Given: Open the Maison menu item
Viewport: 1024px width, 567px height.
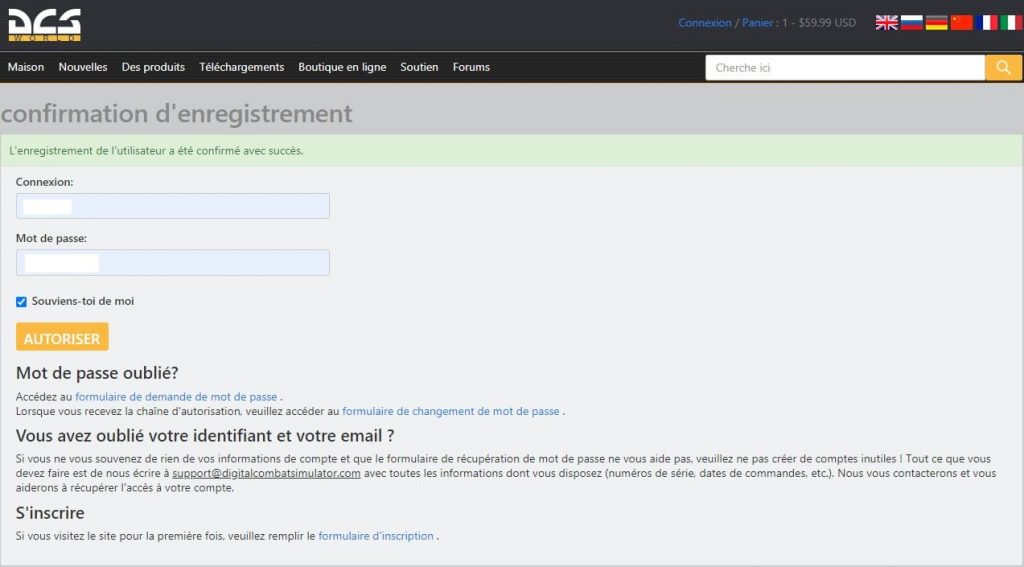Looking at the screenshot, I should [26, 67].
